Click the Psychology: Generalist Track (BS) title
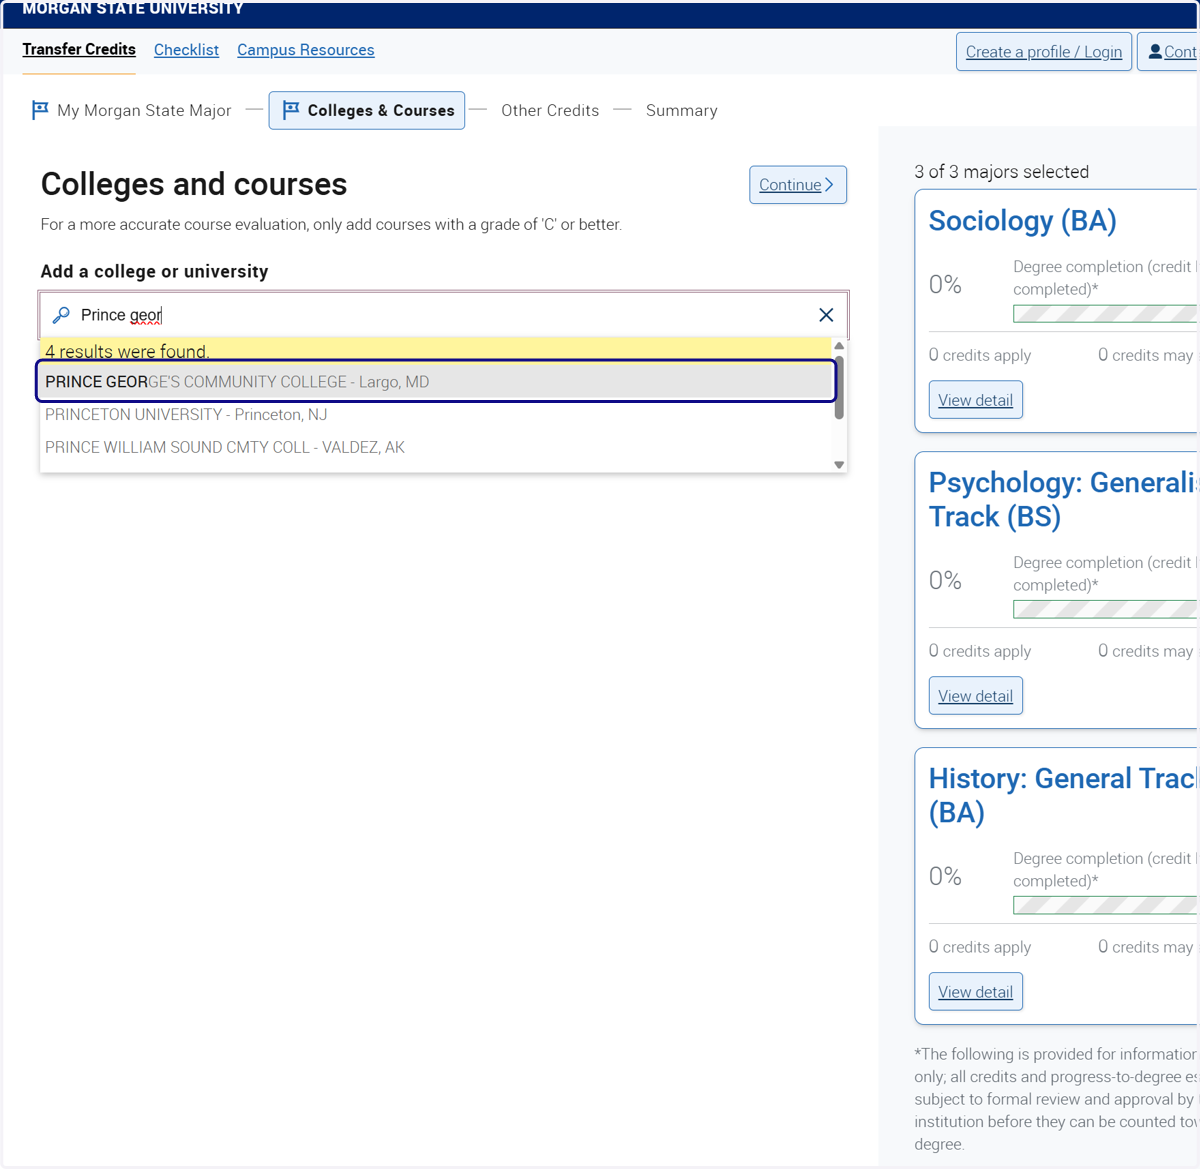This screenshot has height=1169, width=1200. pos(1063,499)
